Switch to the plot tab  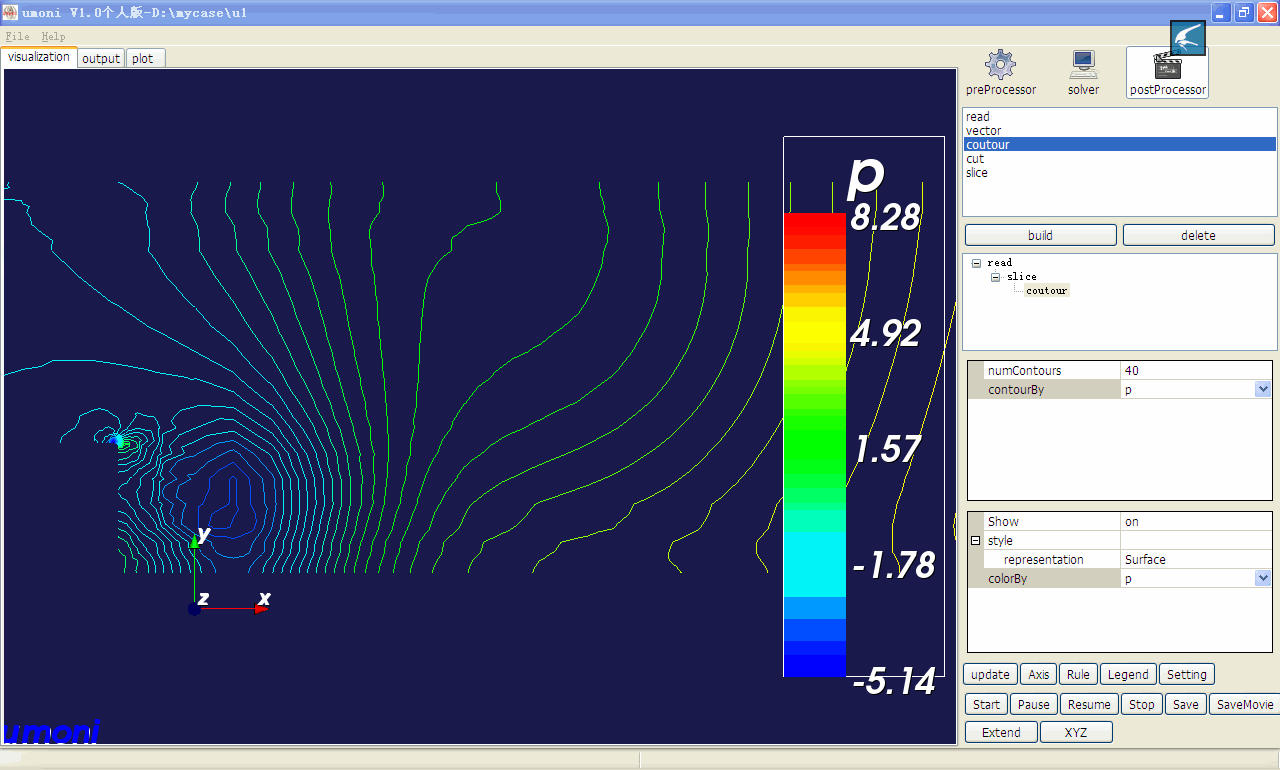pyautogui.click(x=143, y=59)
